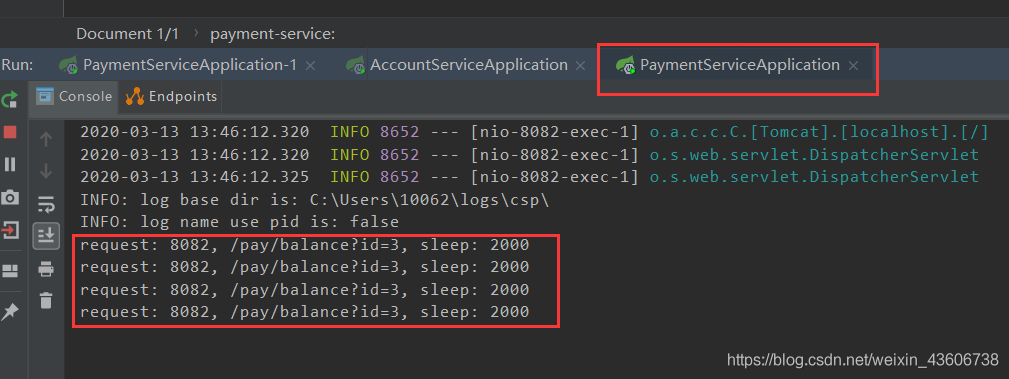The height and width of the screenshot is (379, 1009).
Task: Click the layout restore icon in the left strip
Action: click(10, 271)
